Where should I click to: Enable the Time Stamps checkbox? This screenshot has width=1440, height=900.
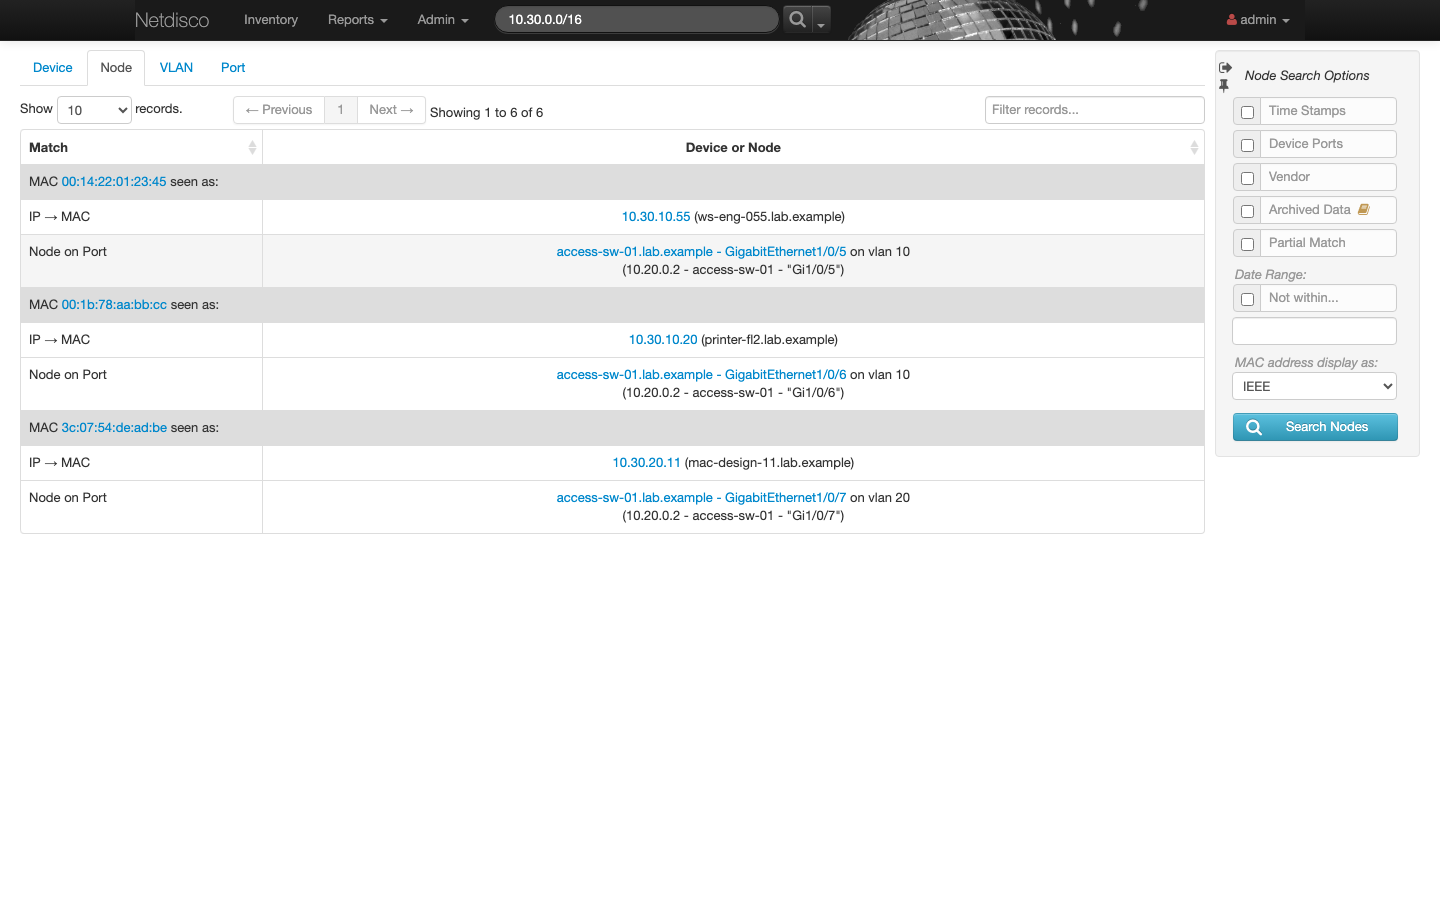1247,112
